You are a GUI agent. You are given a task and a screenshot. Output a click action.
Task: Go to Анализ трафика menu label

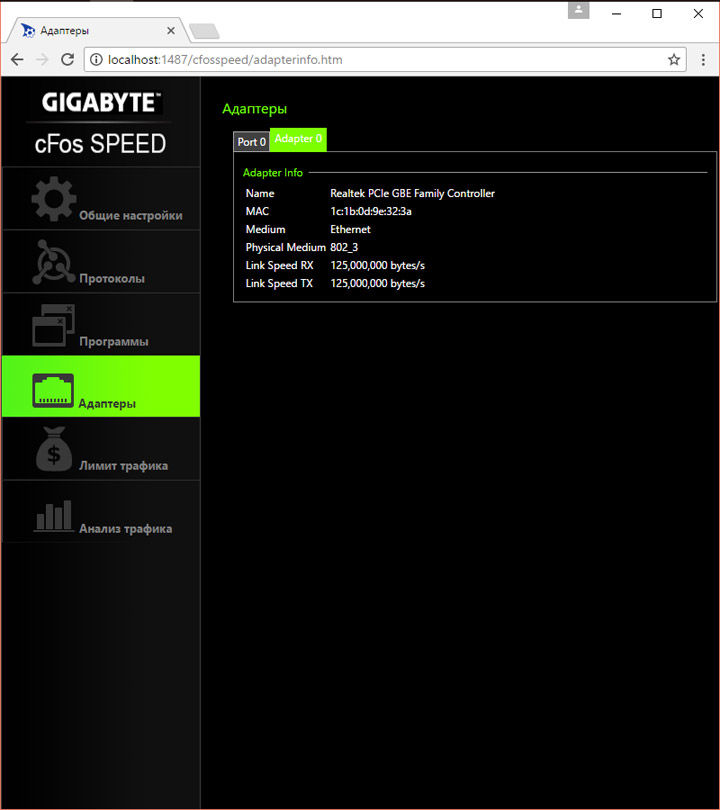click(x=126, y=528)
